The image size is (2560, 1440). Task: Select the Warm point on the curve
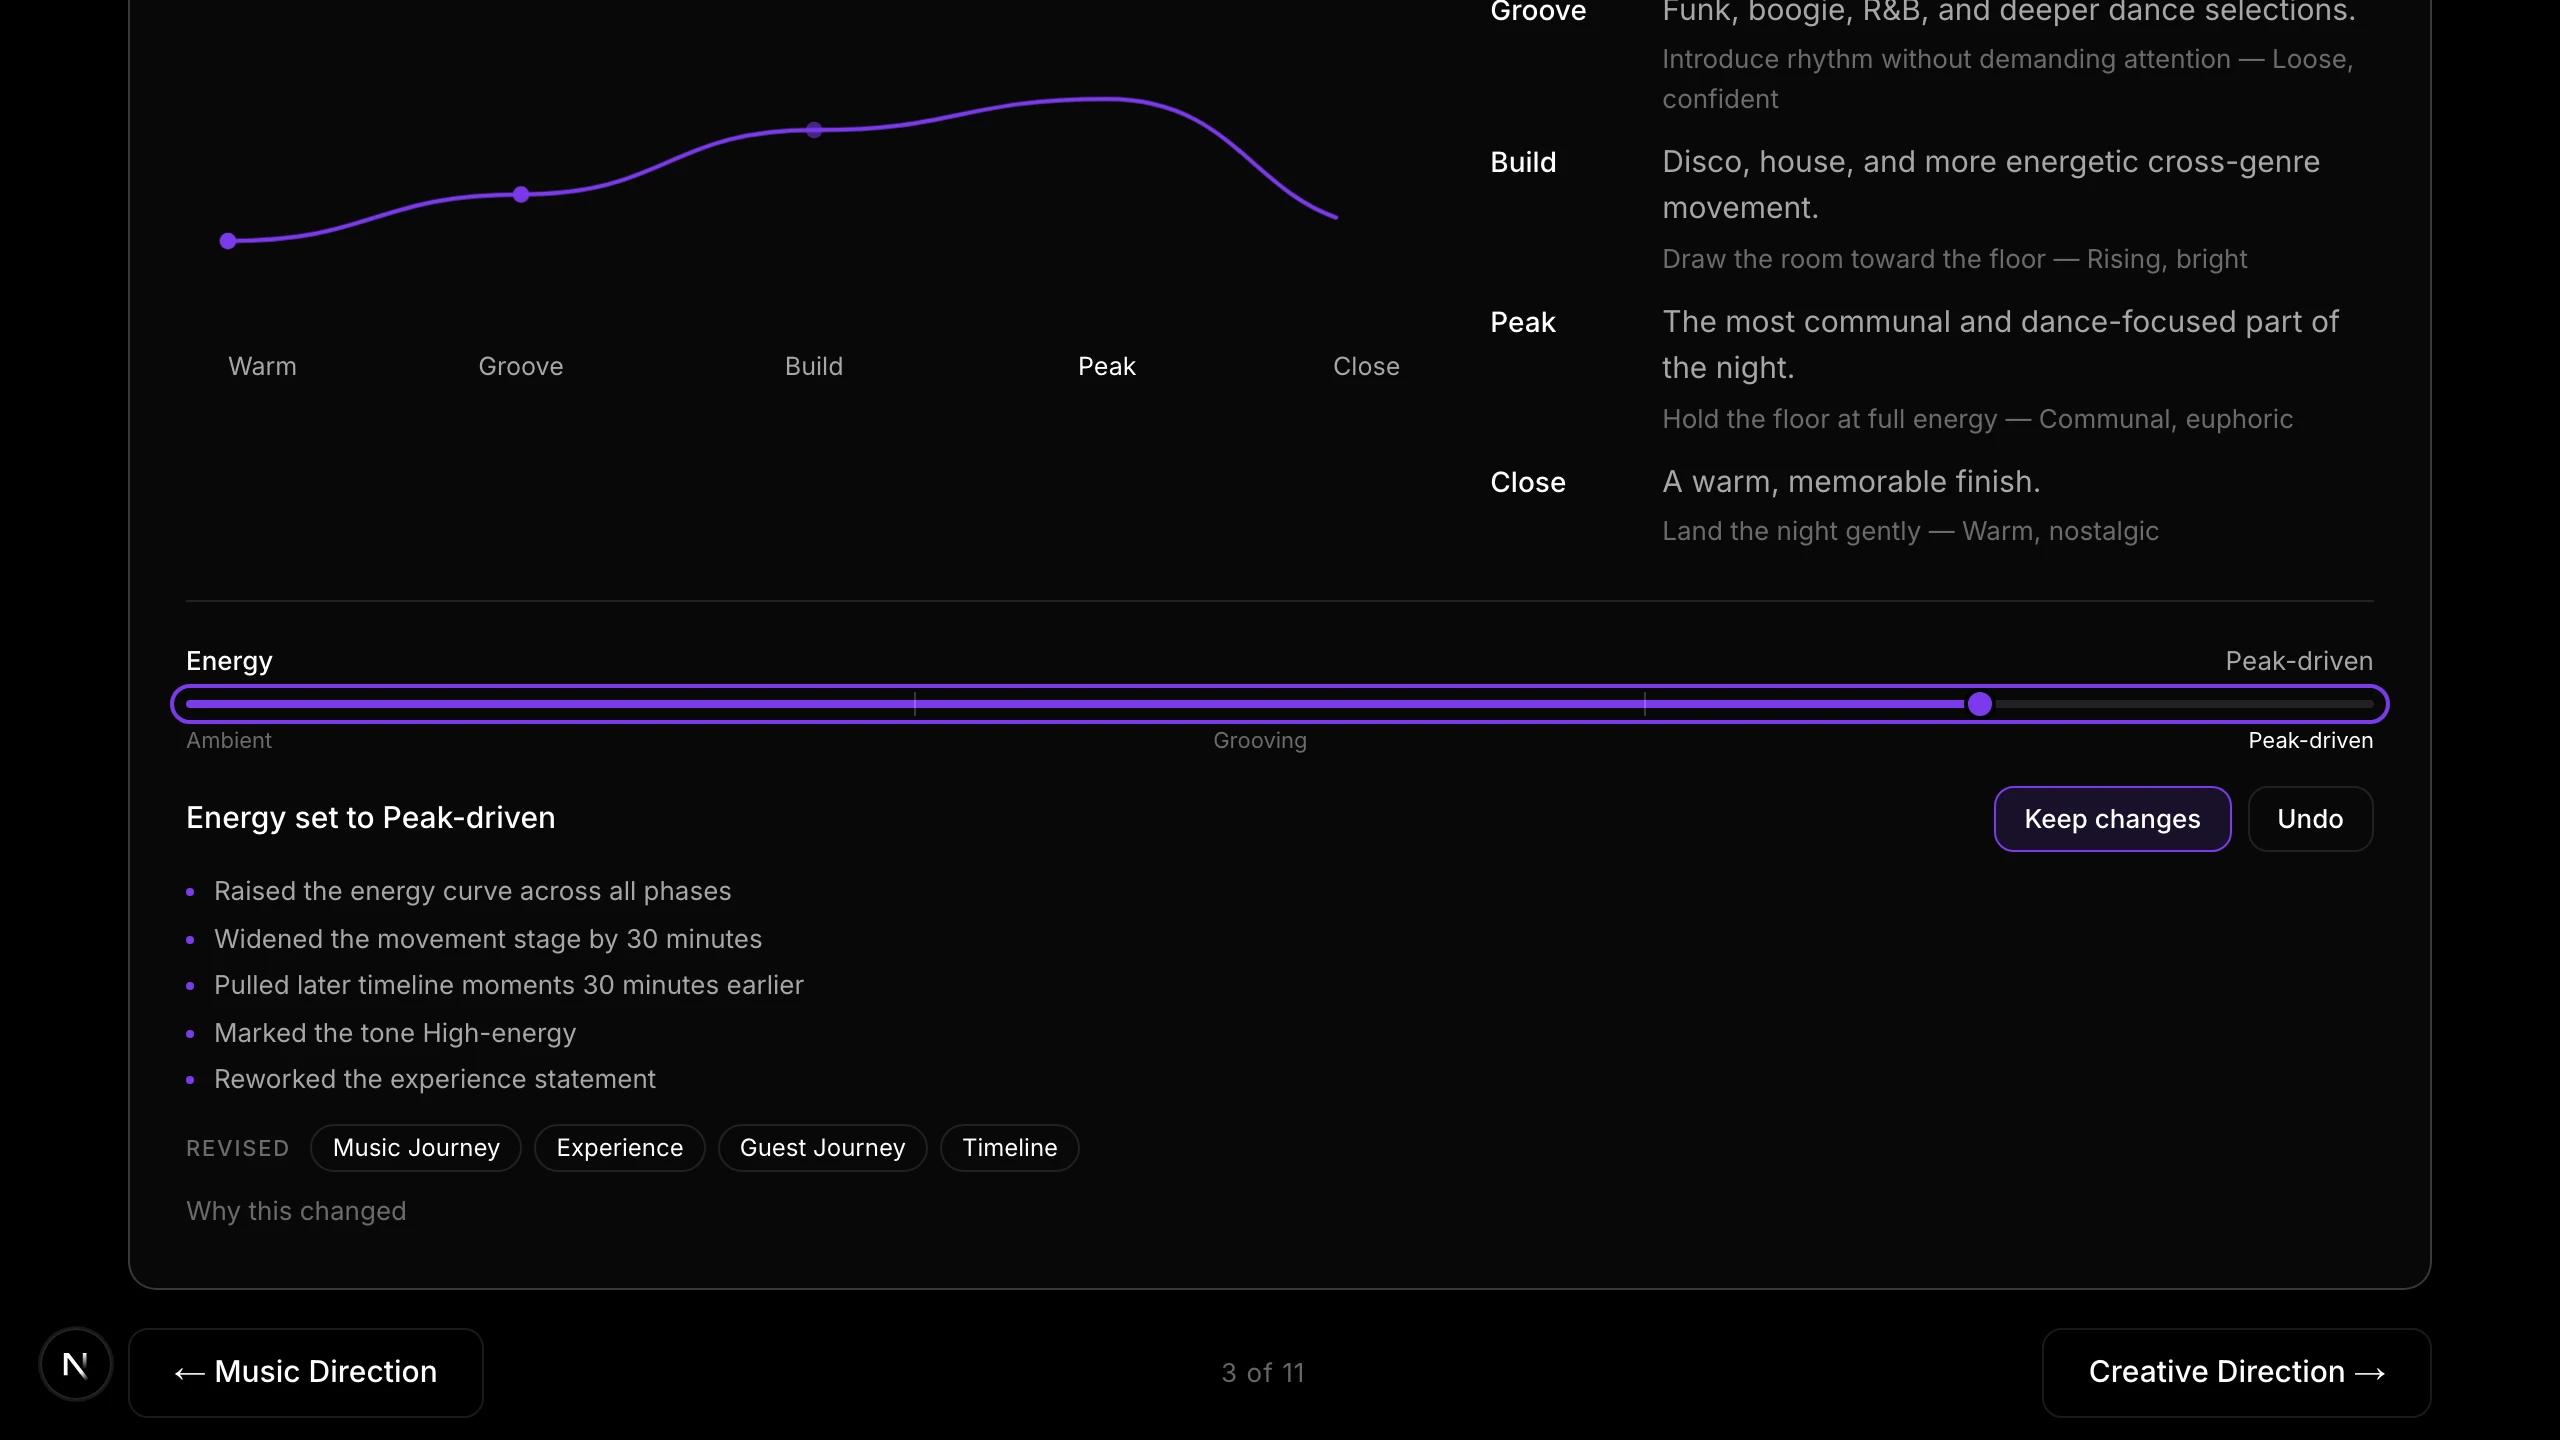pos(228,241)
